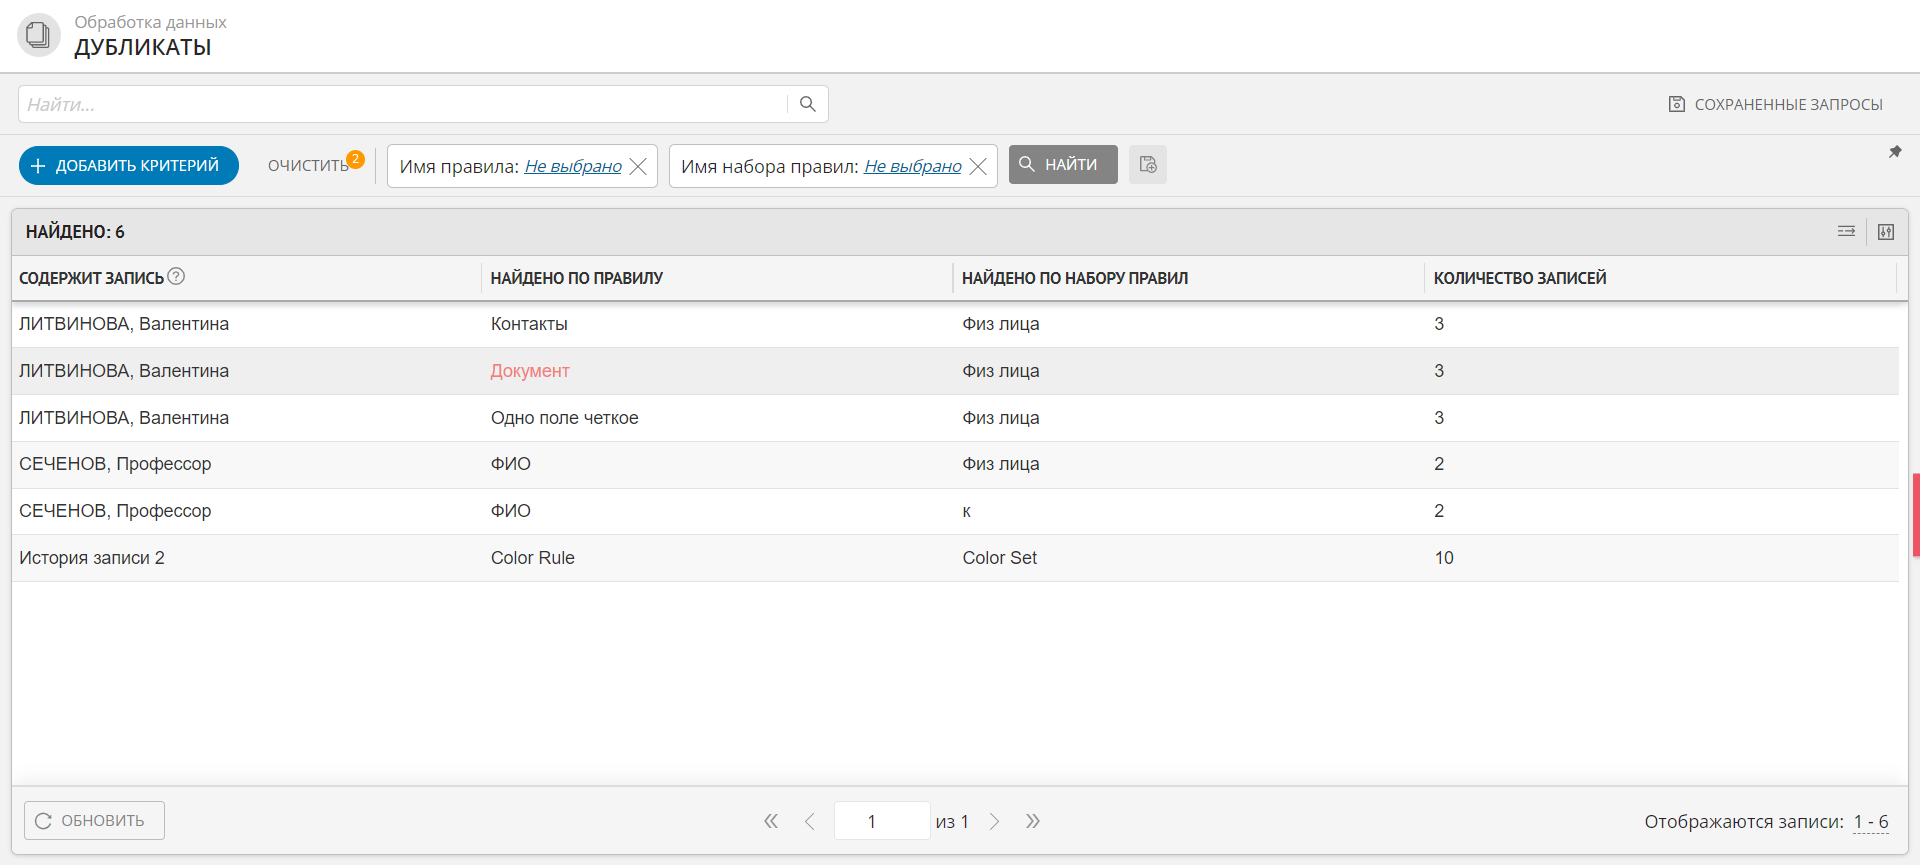Go to the next page arrow
Screen dimensions: 1920x865
994,821
